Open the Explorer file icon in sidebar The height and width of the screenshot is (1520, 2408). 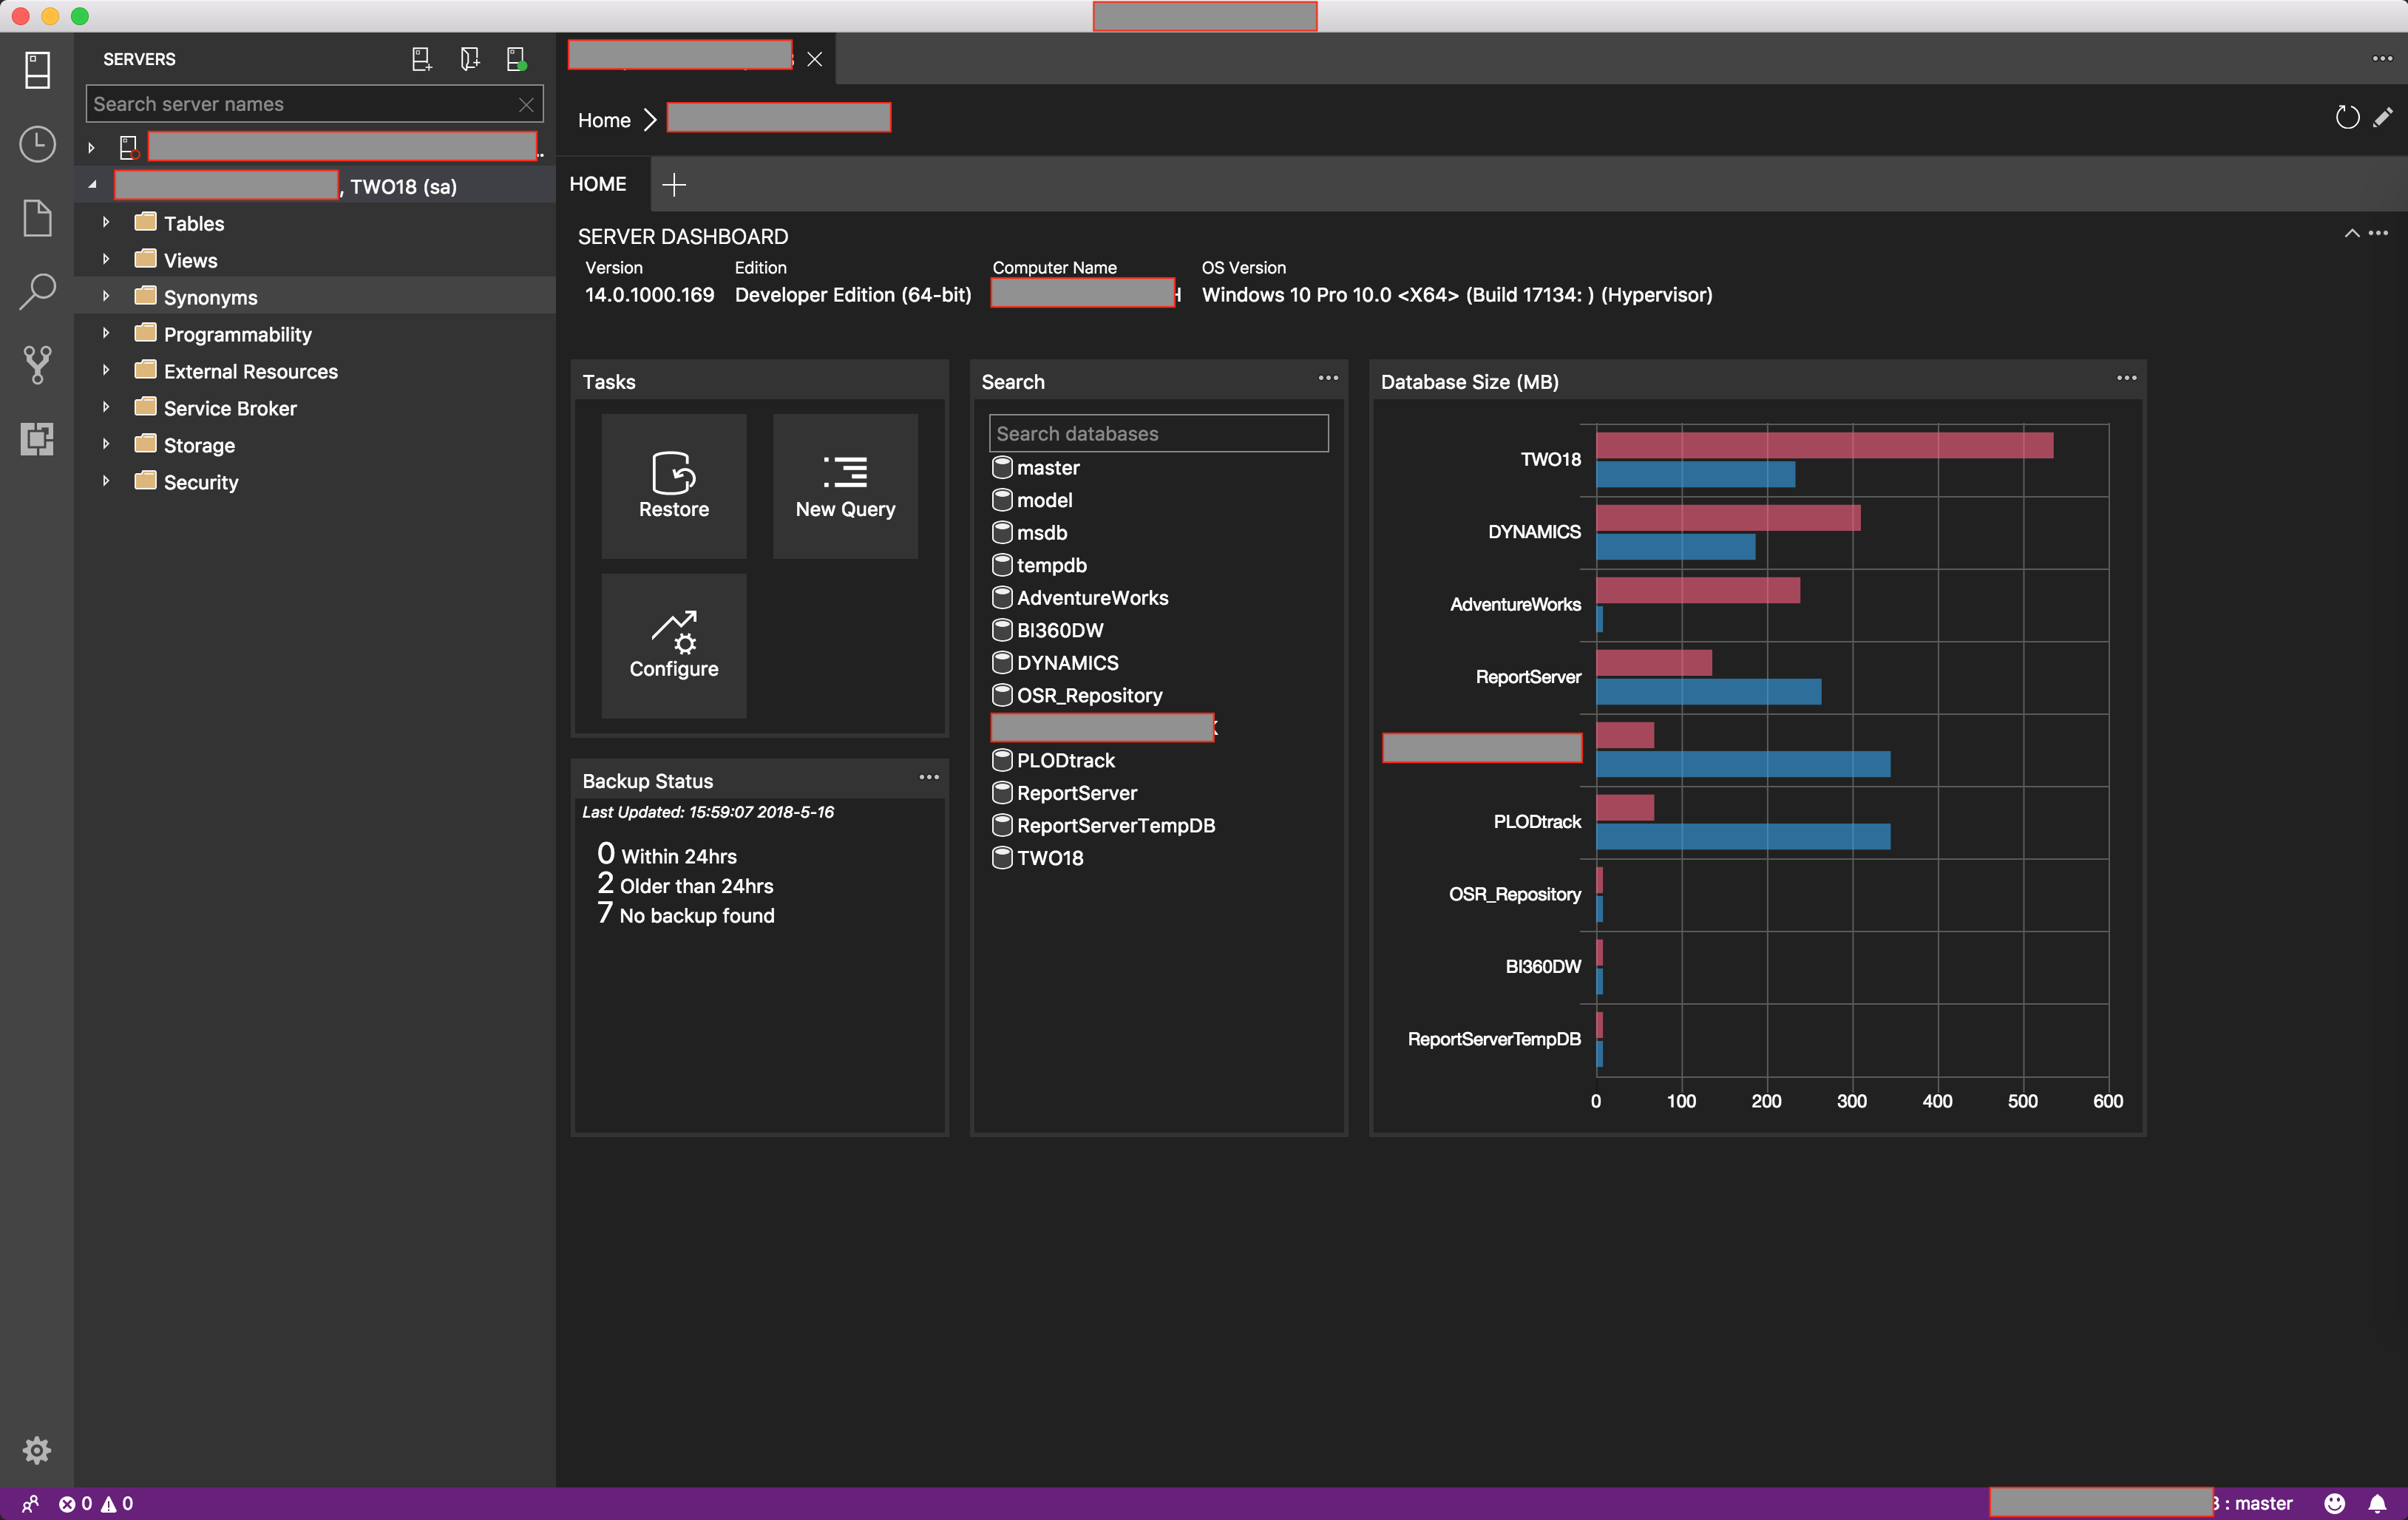click(37, 217)
